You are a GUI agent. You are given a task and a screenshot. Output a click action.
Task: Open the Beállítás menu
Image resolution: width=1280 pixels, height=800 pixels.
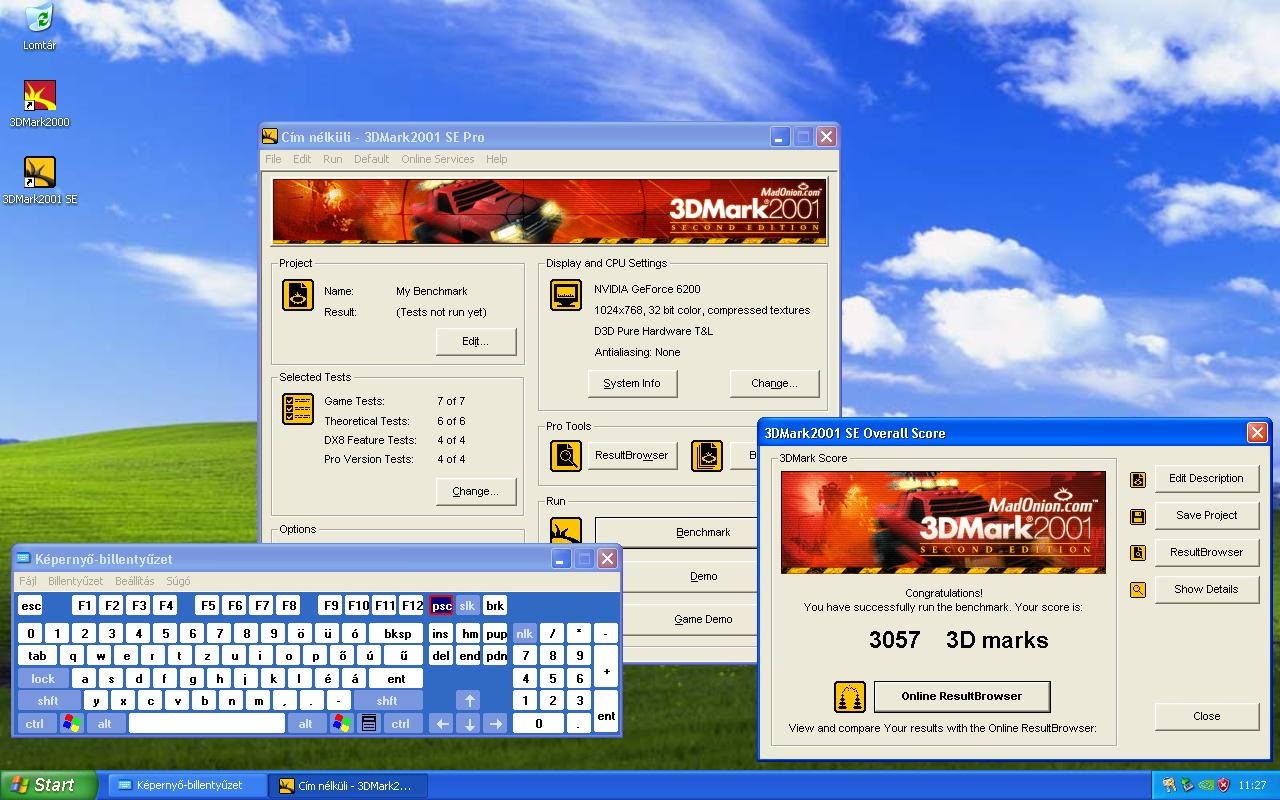[x=135, y=581]
